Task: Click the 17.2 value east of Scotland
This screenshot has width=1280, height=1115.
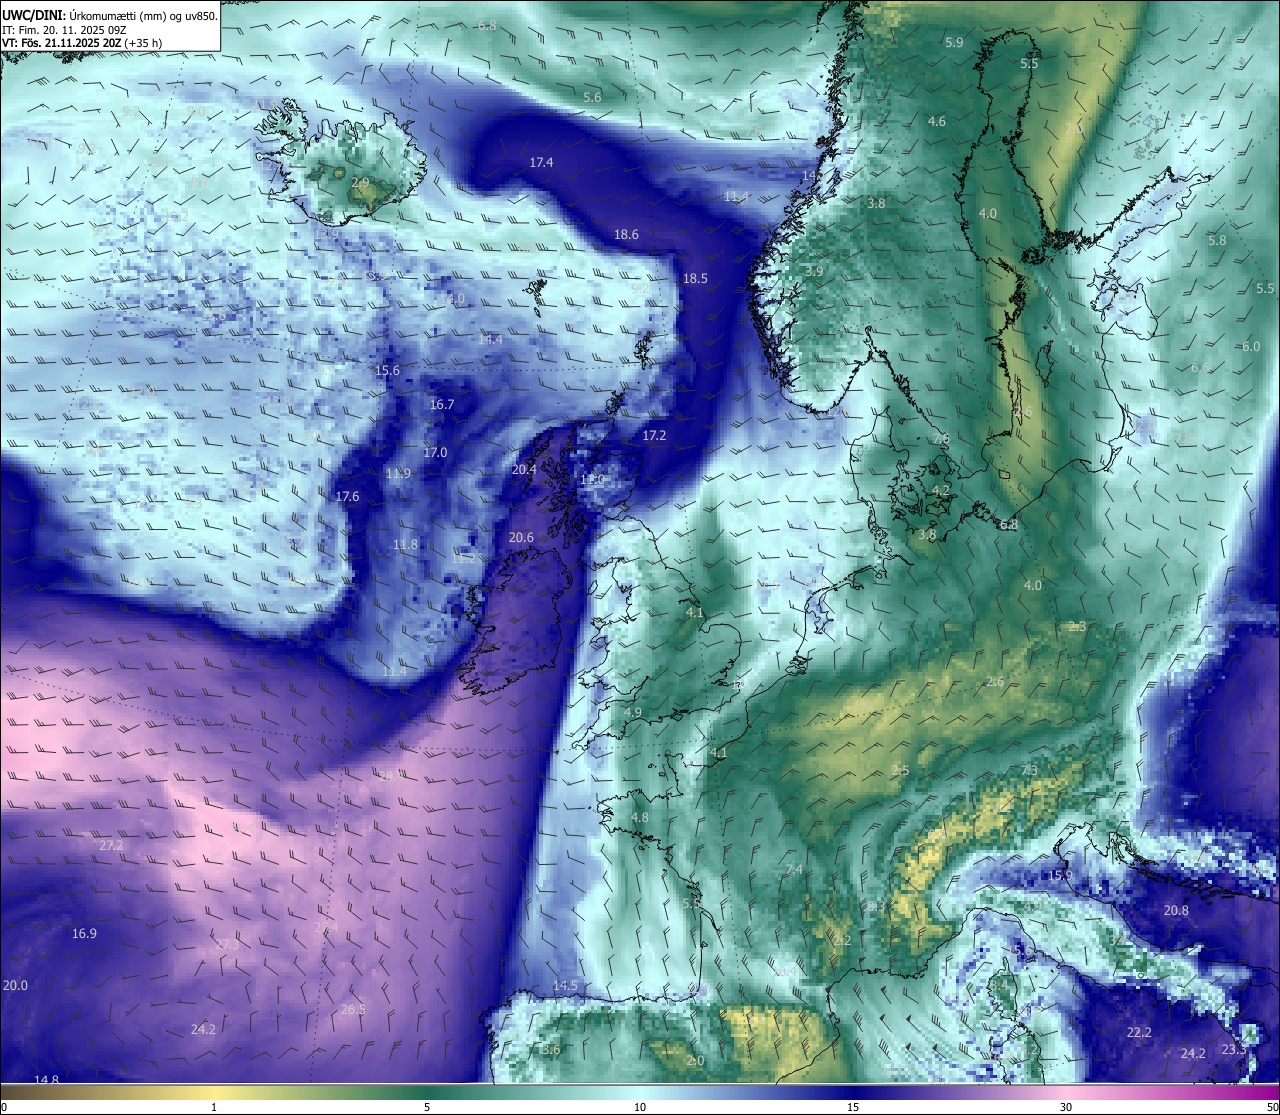Action: click(x=654, y=436)
